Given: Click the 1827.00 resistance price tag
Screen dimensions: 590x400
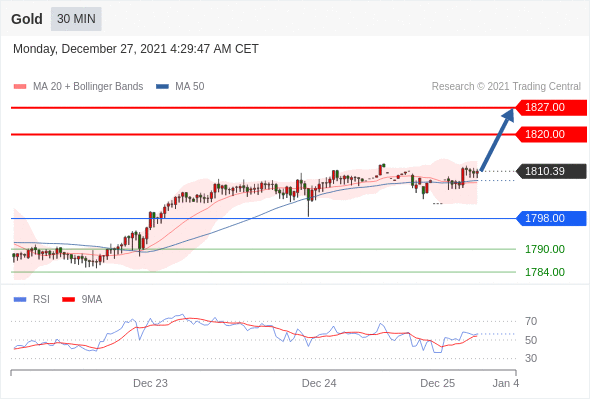Looking at the screenshot, I should (x=551, y=108).
